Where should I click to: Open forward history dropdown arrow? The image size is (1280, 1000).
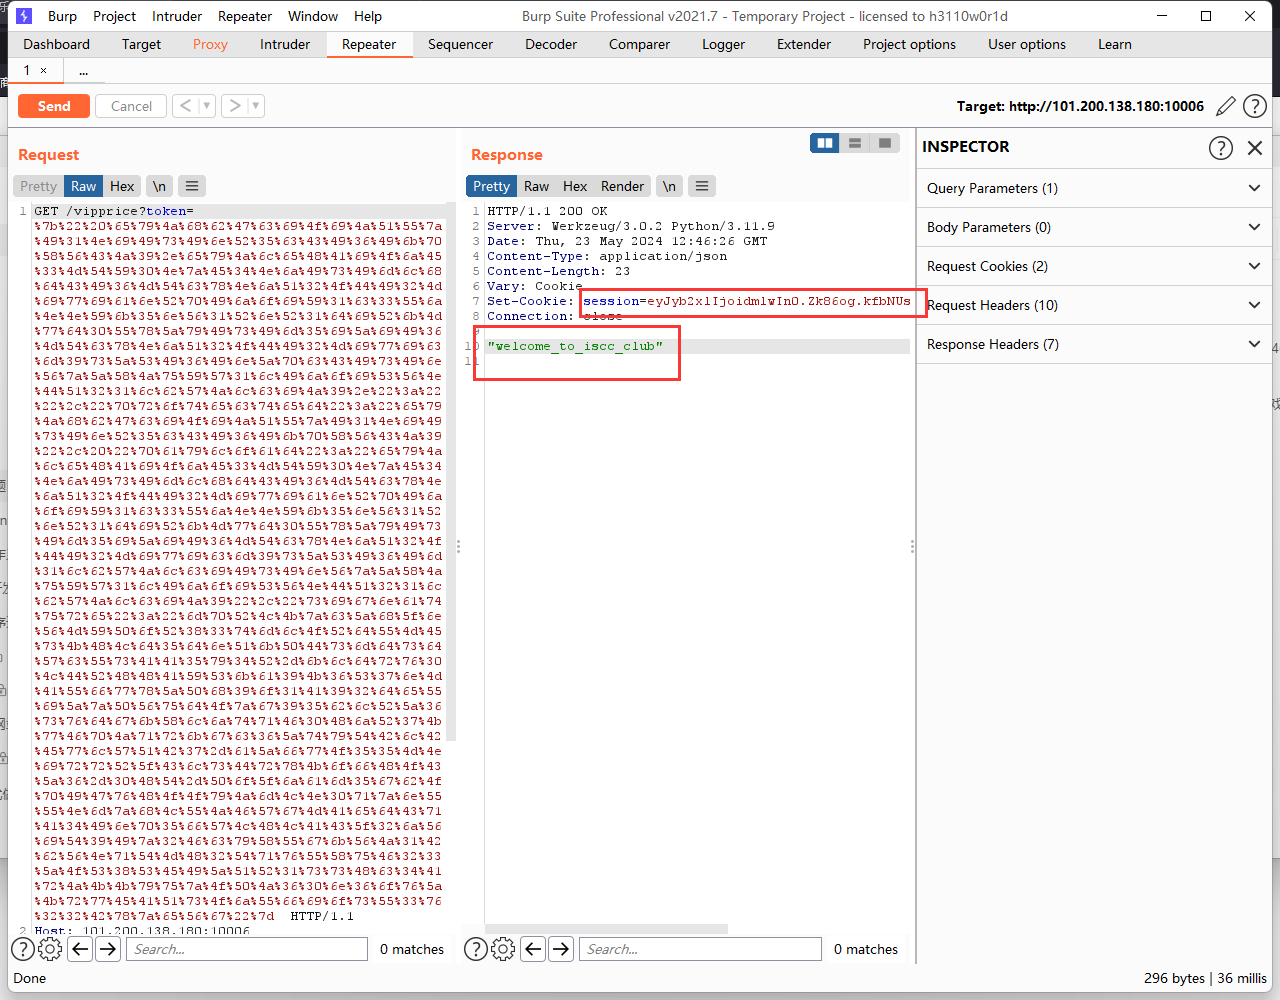256,106
